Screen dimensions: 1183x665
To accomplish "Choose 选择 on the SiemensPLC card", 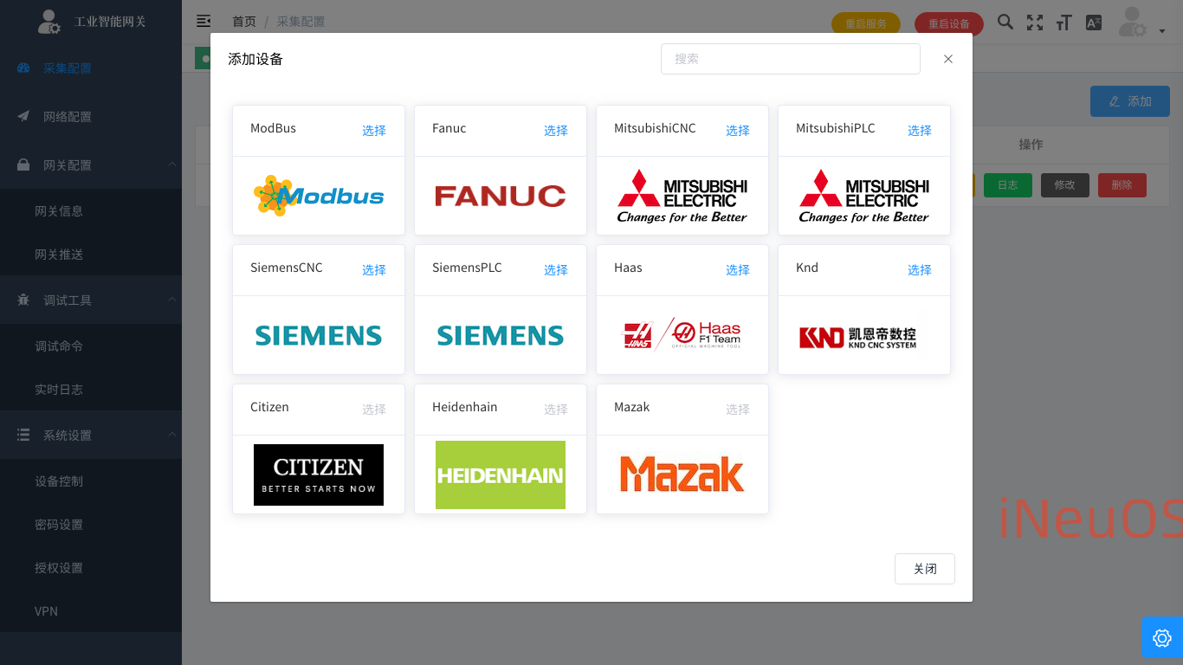I will (x=555, y=269).
